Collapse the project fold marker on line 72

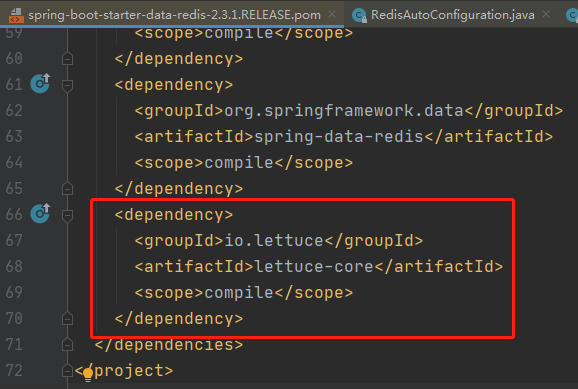67,371
